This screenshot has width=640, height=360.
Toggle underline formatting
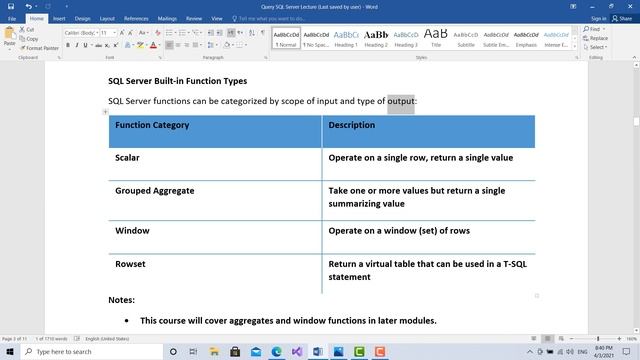[85, 45]
